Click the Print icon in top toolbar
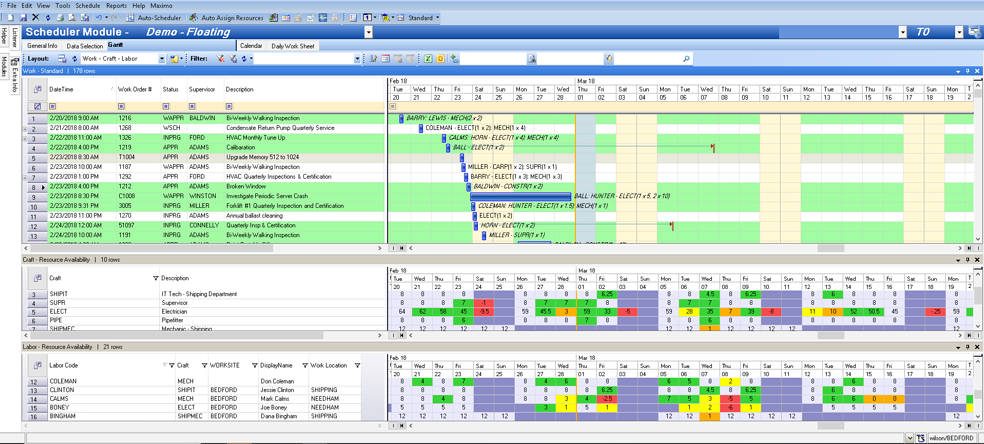The width and height of the screenshot is (984, 444). pyautogui.click(x=61, y=18)
